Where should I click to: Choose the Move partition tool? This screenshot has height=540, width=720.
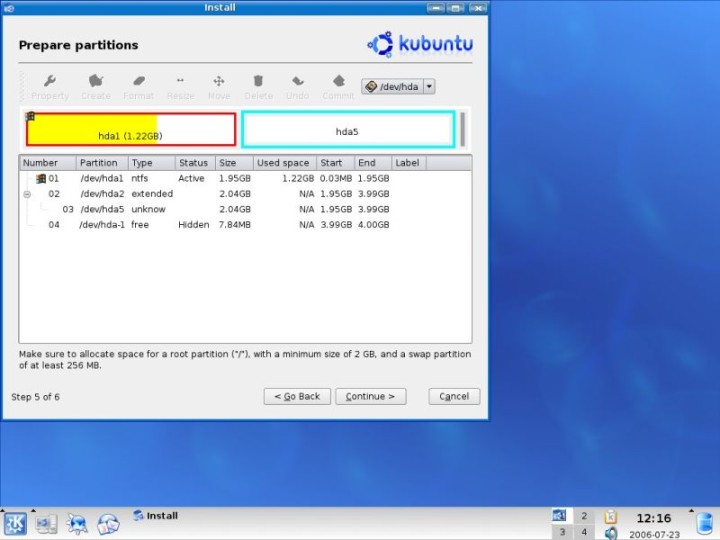[218, 82]
